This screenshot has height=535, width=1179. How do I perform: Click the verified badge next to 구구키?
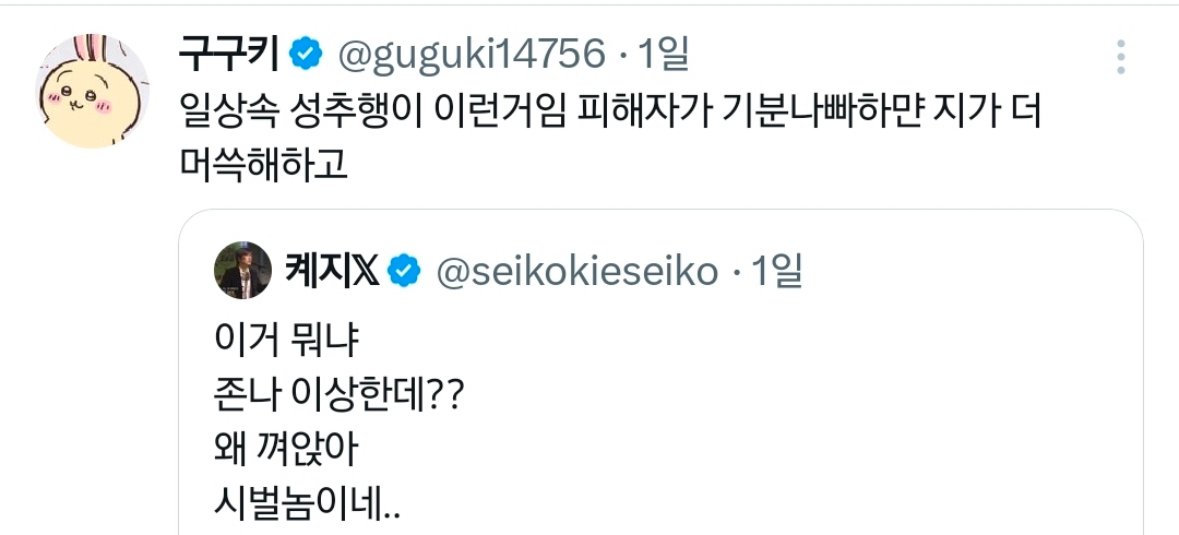302,56
